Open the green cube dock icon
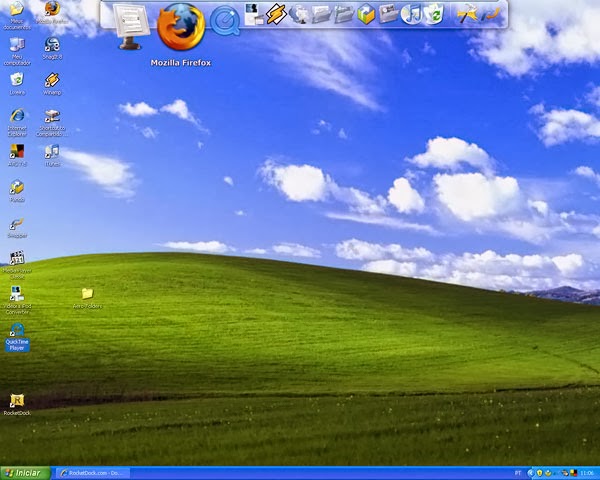The height and width of the screenshot is (480, 600). coord(366,14)
